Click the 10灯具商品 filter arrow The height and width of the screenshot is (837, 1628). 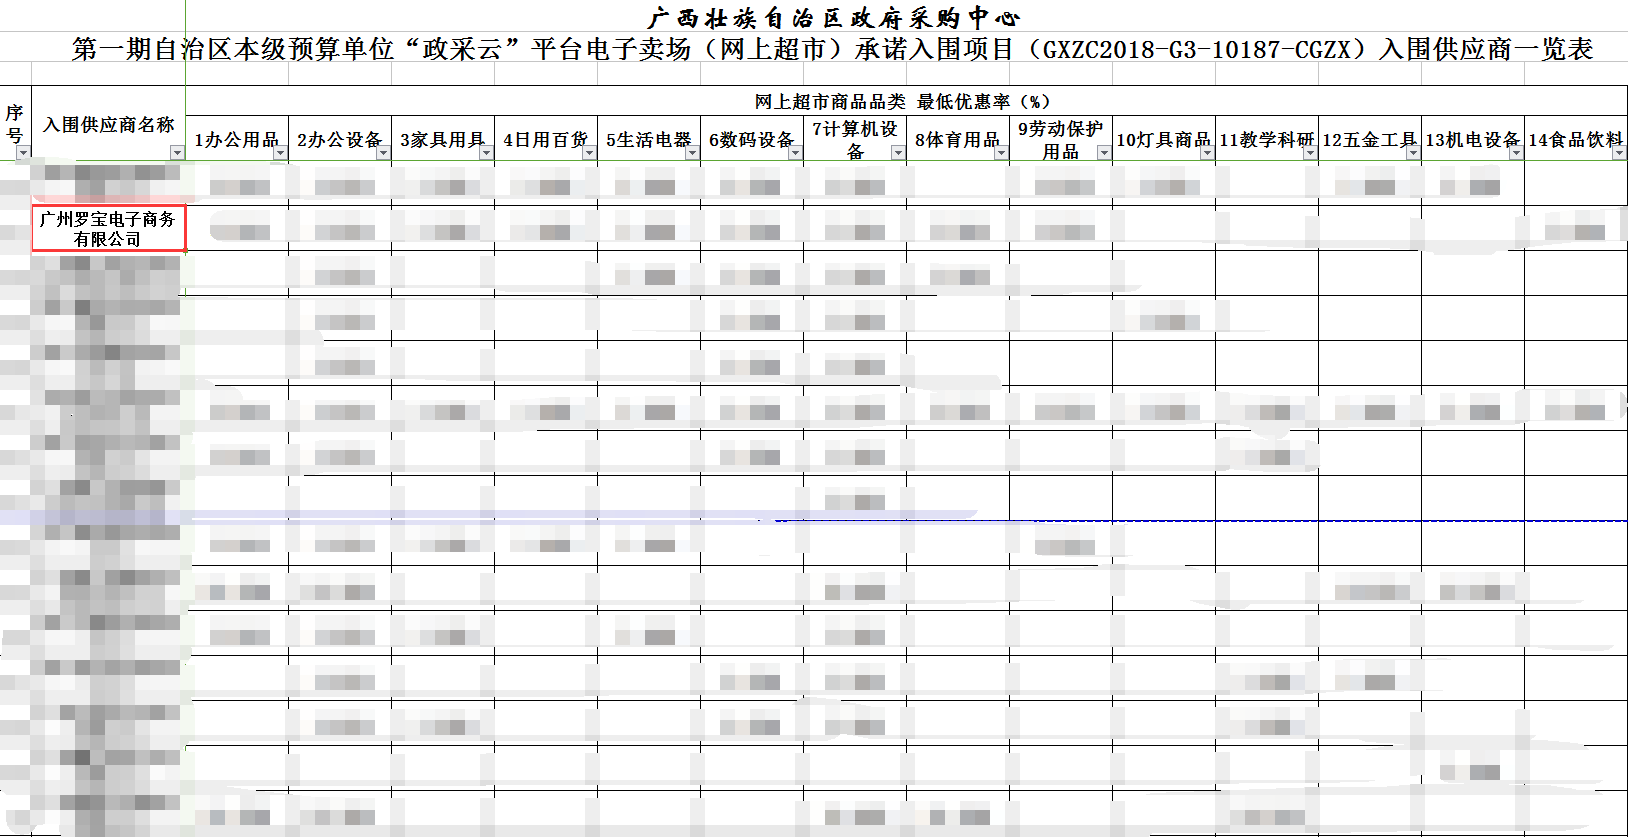pyautogui.click(x=1207, y=153)
